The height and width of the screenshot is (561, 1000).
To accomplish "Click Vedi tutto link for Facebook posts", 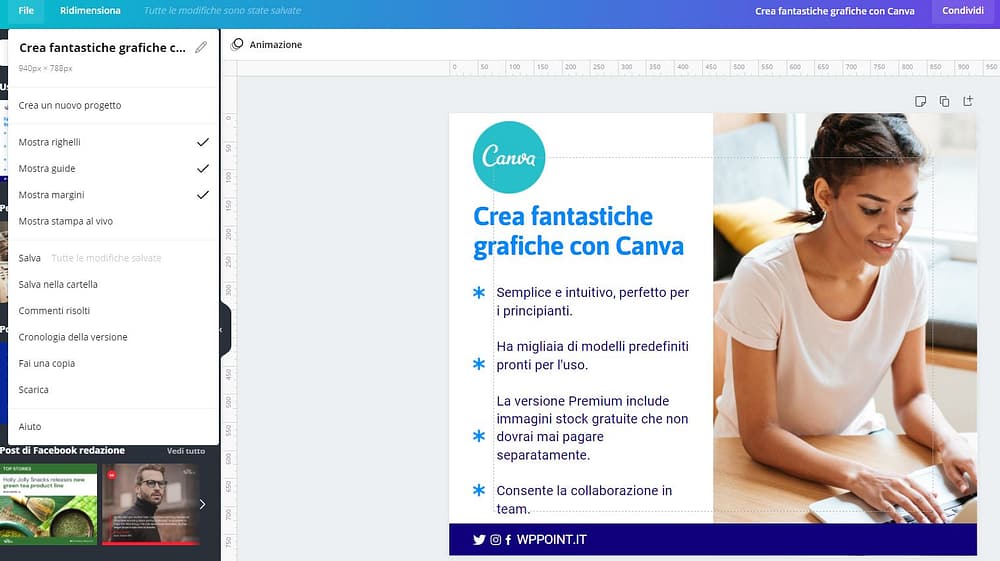I will pyautogui.click(x=186, y=451).
